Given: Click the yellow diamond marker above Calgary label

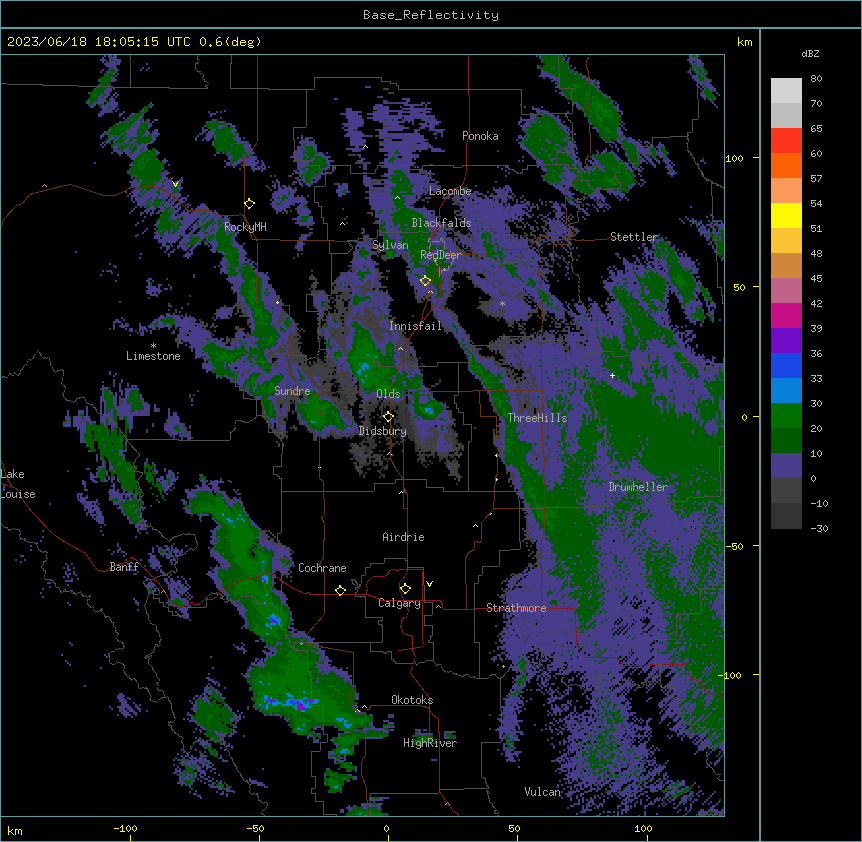Looking at the screenshot, I should click(x=406, y=589).
